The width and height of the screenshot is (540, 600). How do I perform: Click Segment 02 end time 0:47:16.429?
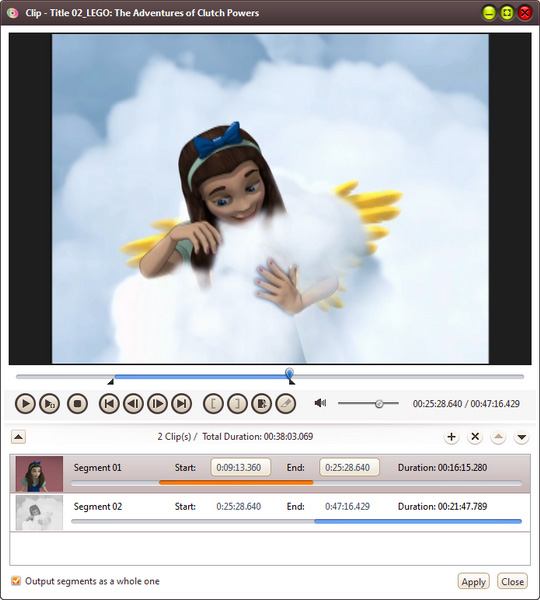347,506
